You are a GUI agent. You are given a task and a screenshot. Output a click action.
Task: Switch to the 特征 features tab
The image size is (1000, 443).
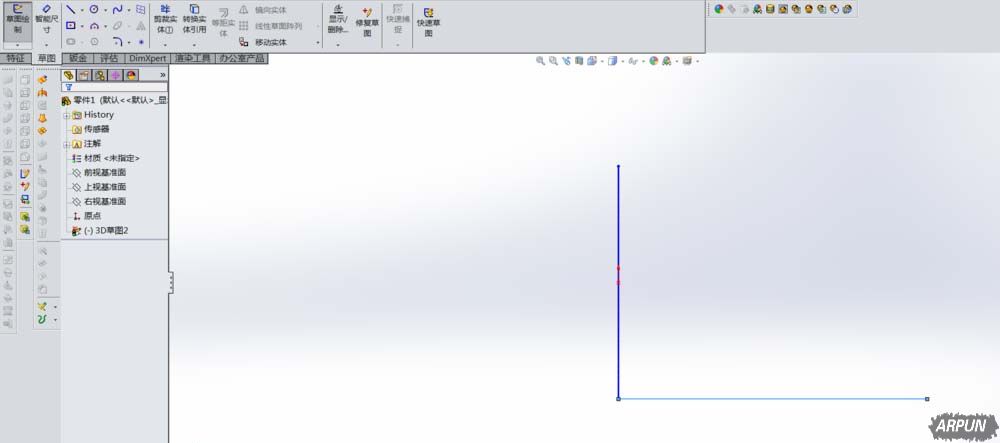(x=16, y=59)
